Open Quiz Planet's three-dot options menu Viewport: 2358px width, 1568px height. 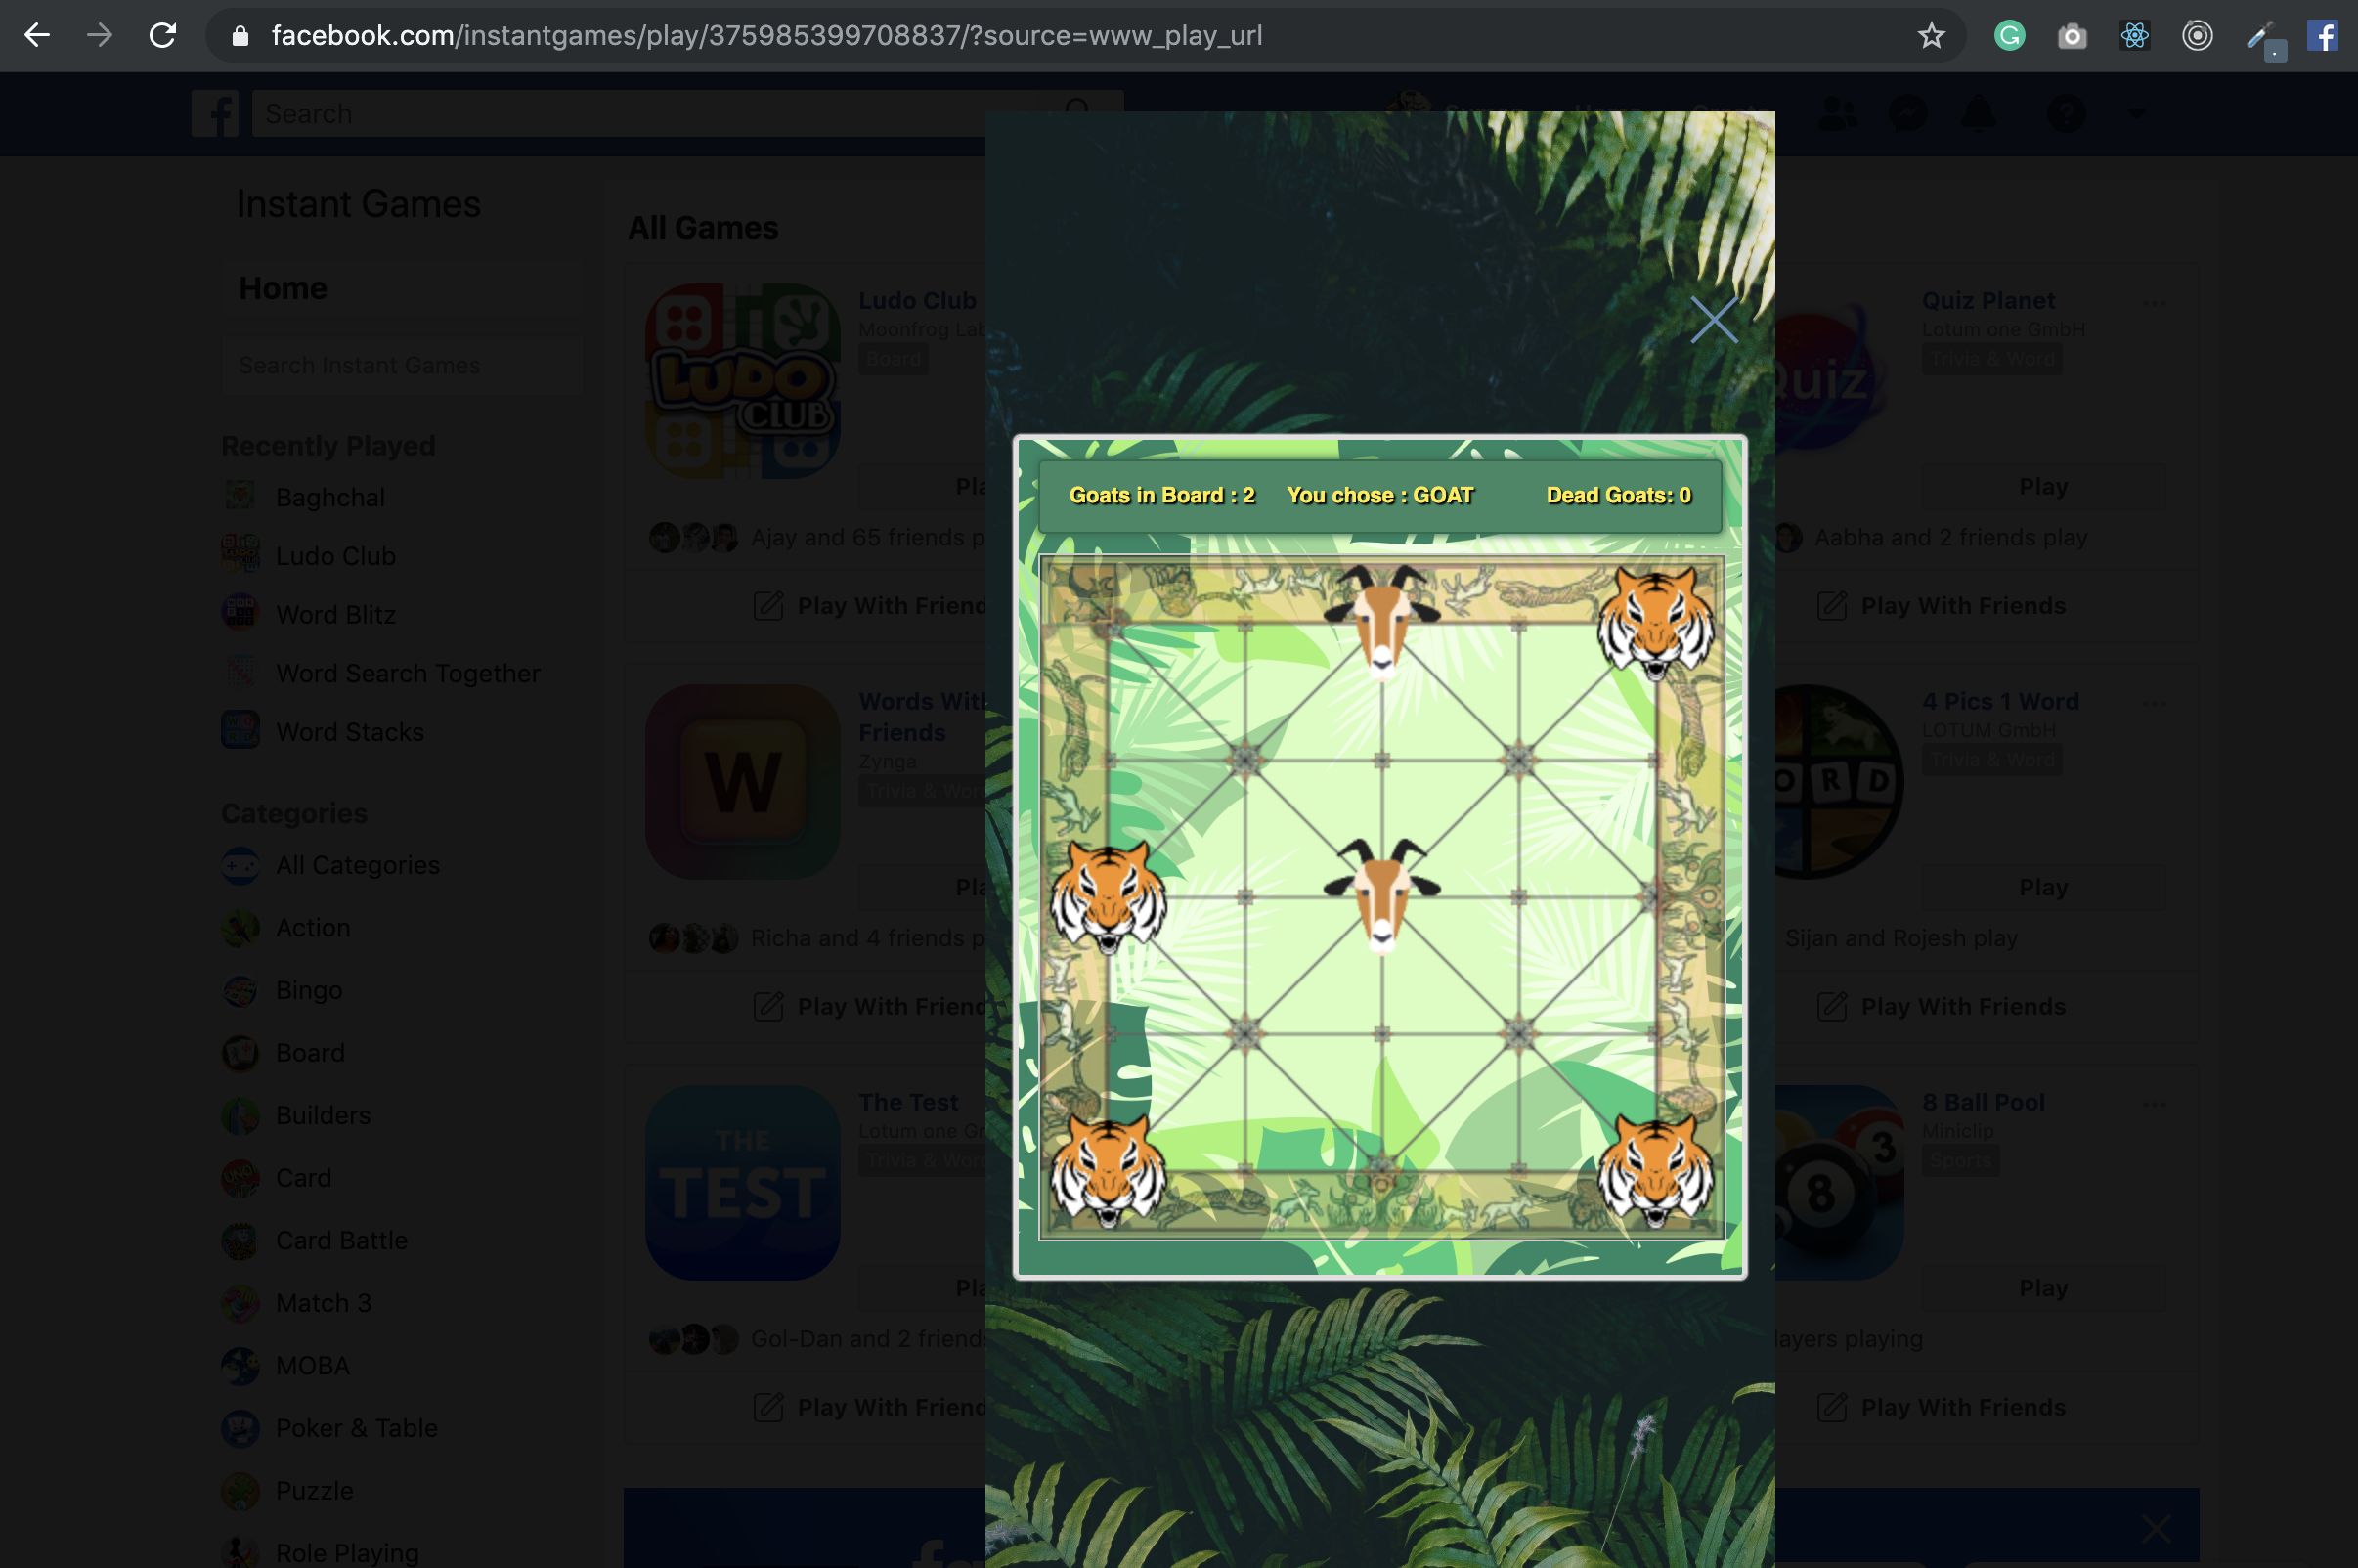(x=2154, y=302)
